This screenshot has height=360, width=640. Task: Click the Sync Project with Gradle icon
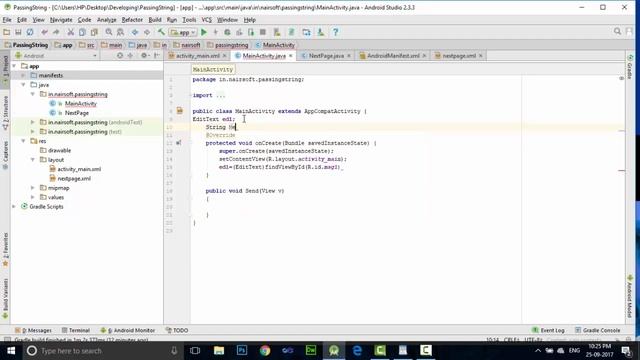click(x=291, y=32)
